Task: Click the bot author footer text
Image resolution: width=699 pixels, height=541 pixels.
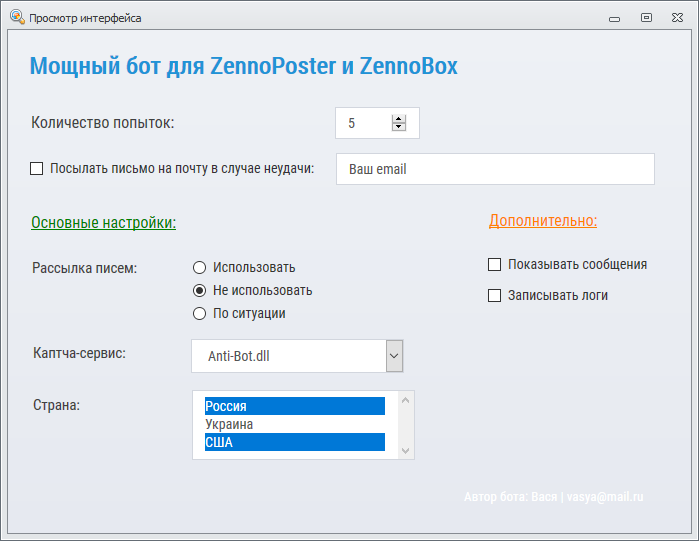Action: tap(554, 497)
